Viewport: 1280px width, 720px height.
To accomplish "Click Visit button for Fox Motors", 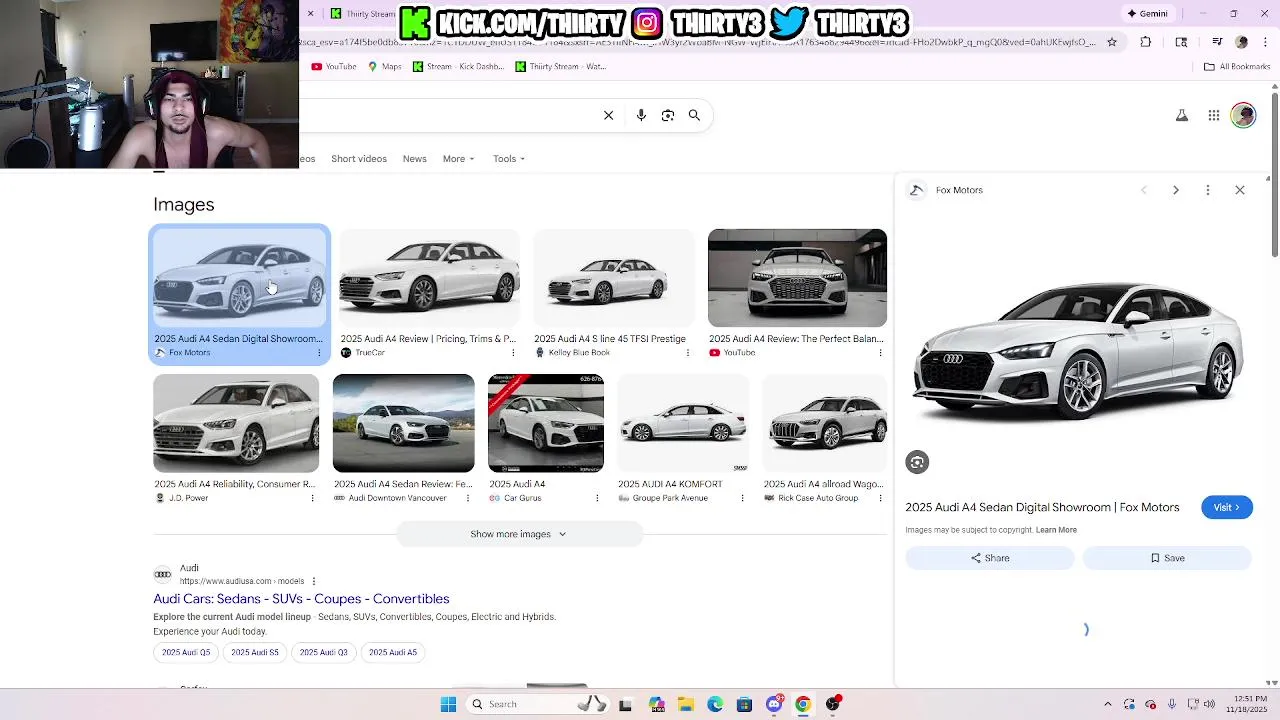I will 1227,507.
